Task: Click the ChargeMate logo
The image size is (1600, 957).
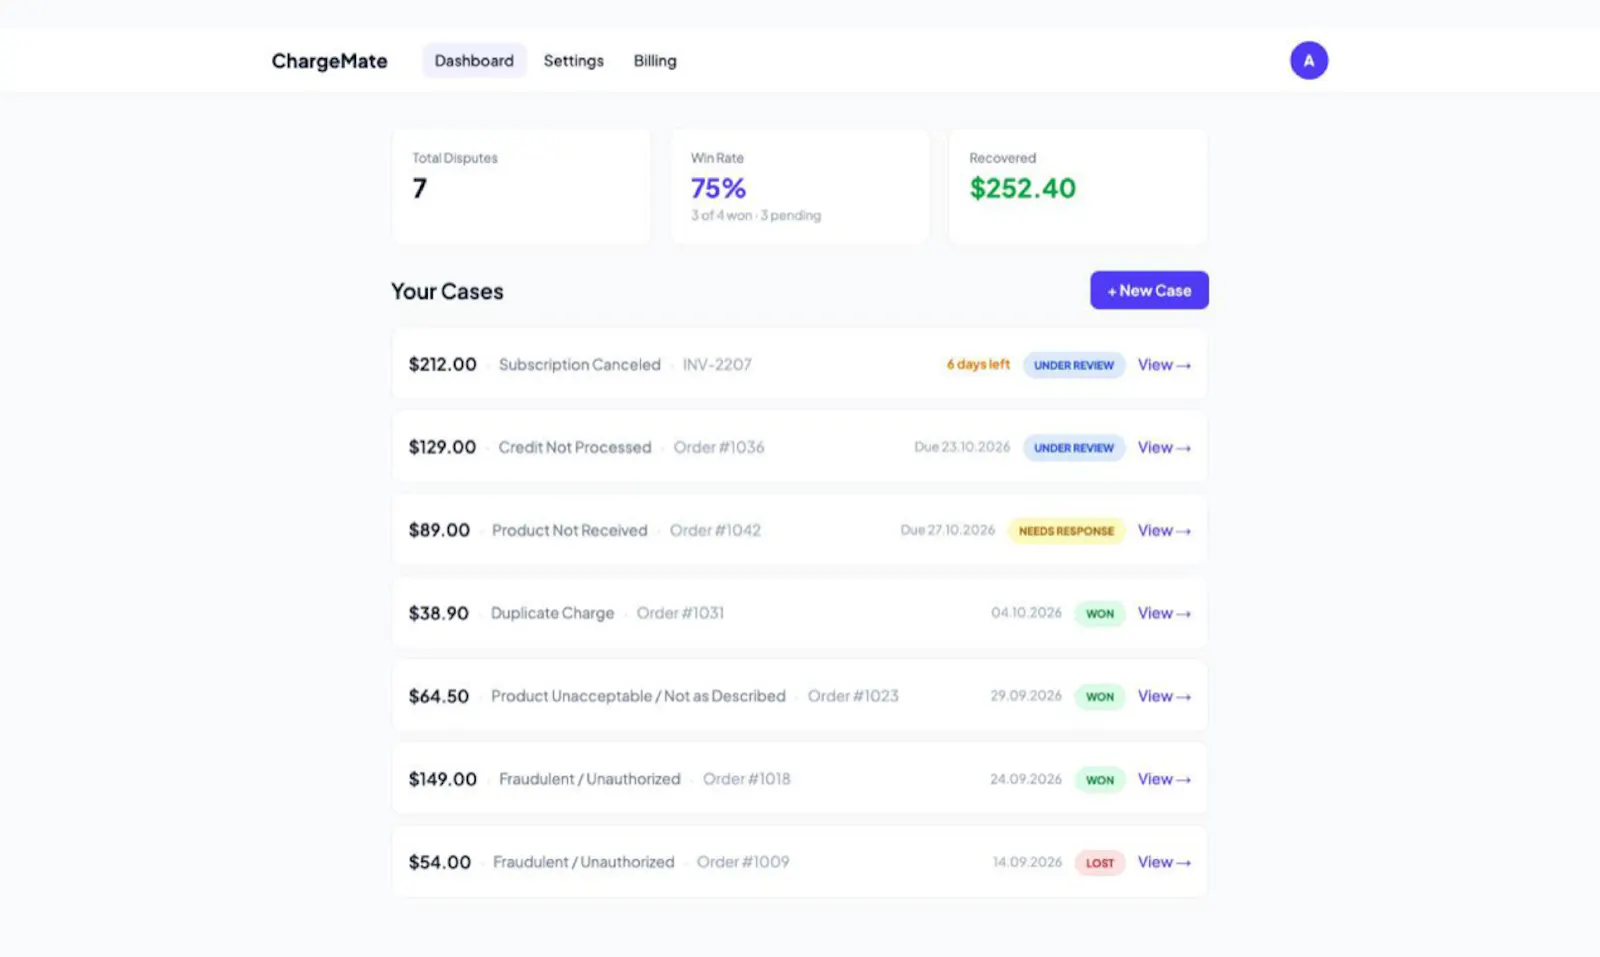Action: point(329,61)
